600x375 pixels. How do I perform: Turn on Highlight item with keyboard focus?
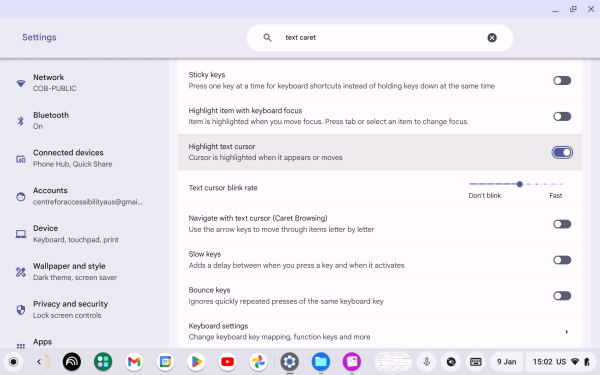point(562,116)
